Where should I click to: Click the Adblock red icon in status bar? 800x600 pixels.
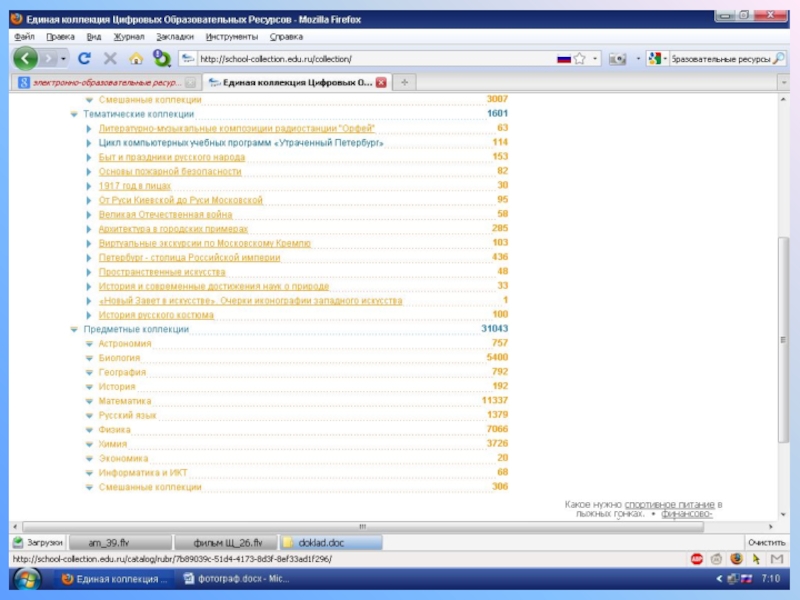pos(696,559)
